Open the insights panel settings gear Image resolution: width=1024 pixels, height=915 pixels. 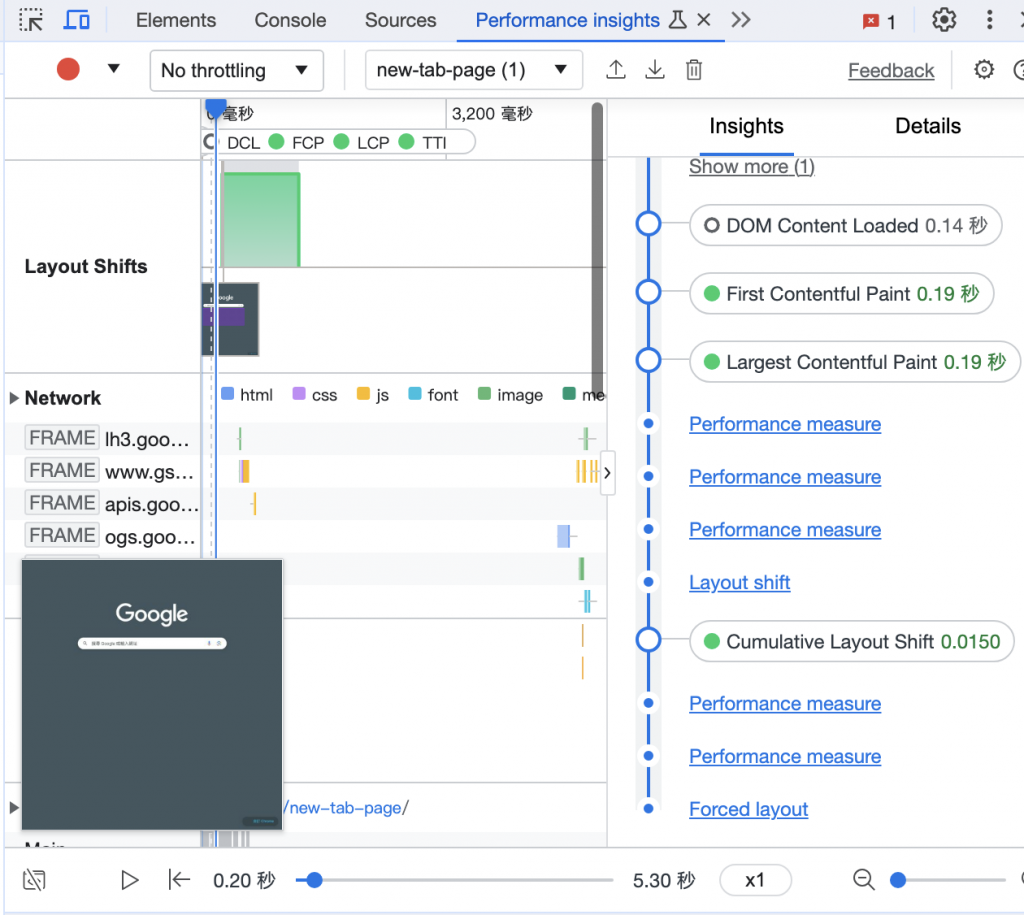[x=984, y=69]
